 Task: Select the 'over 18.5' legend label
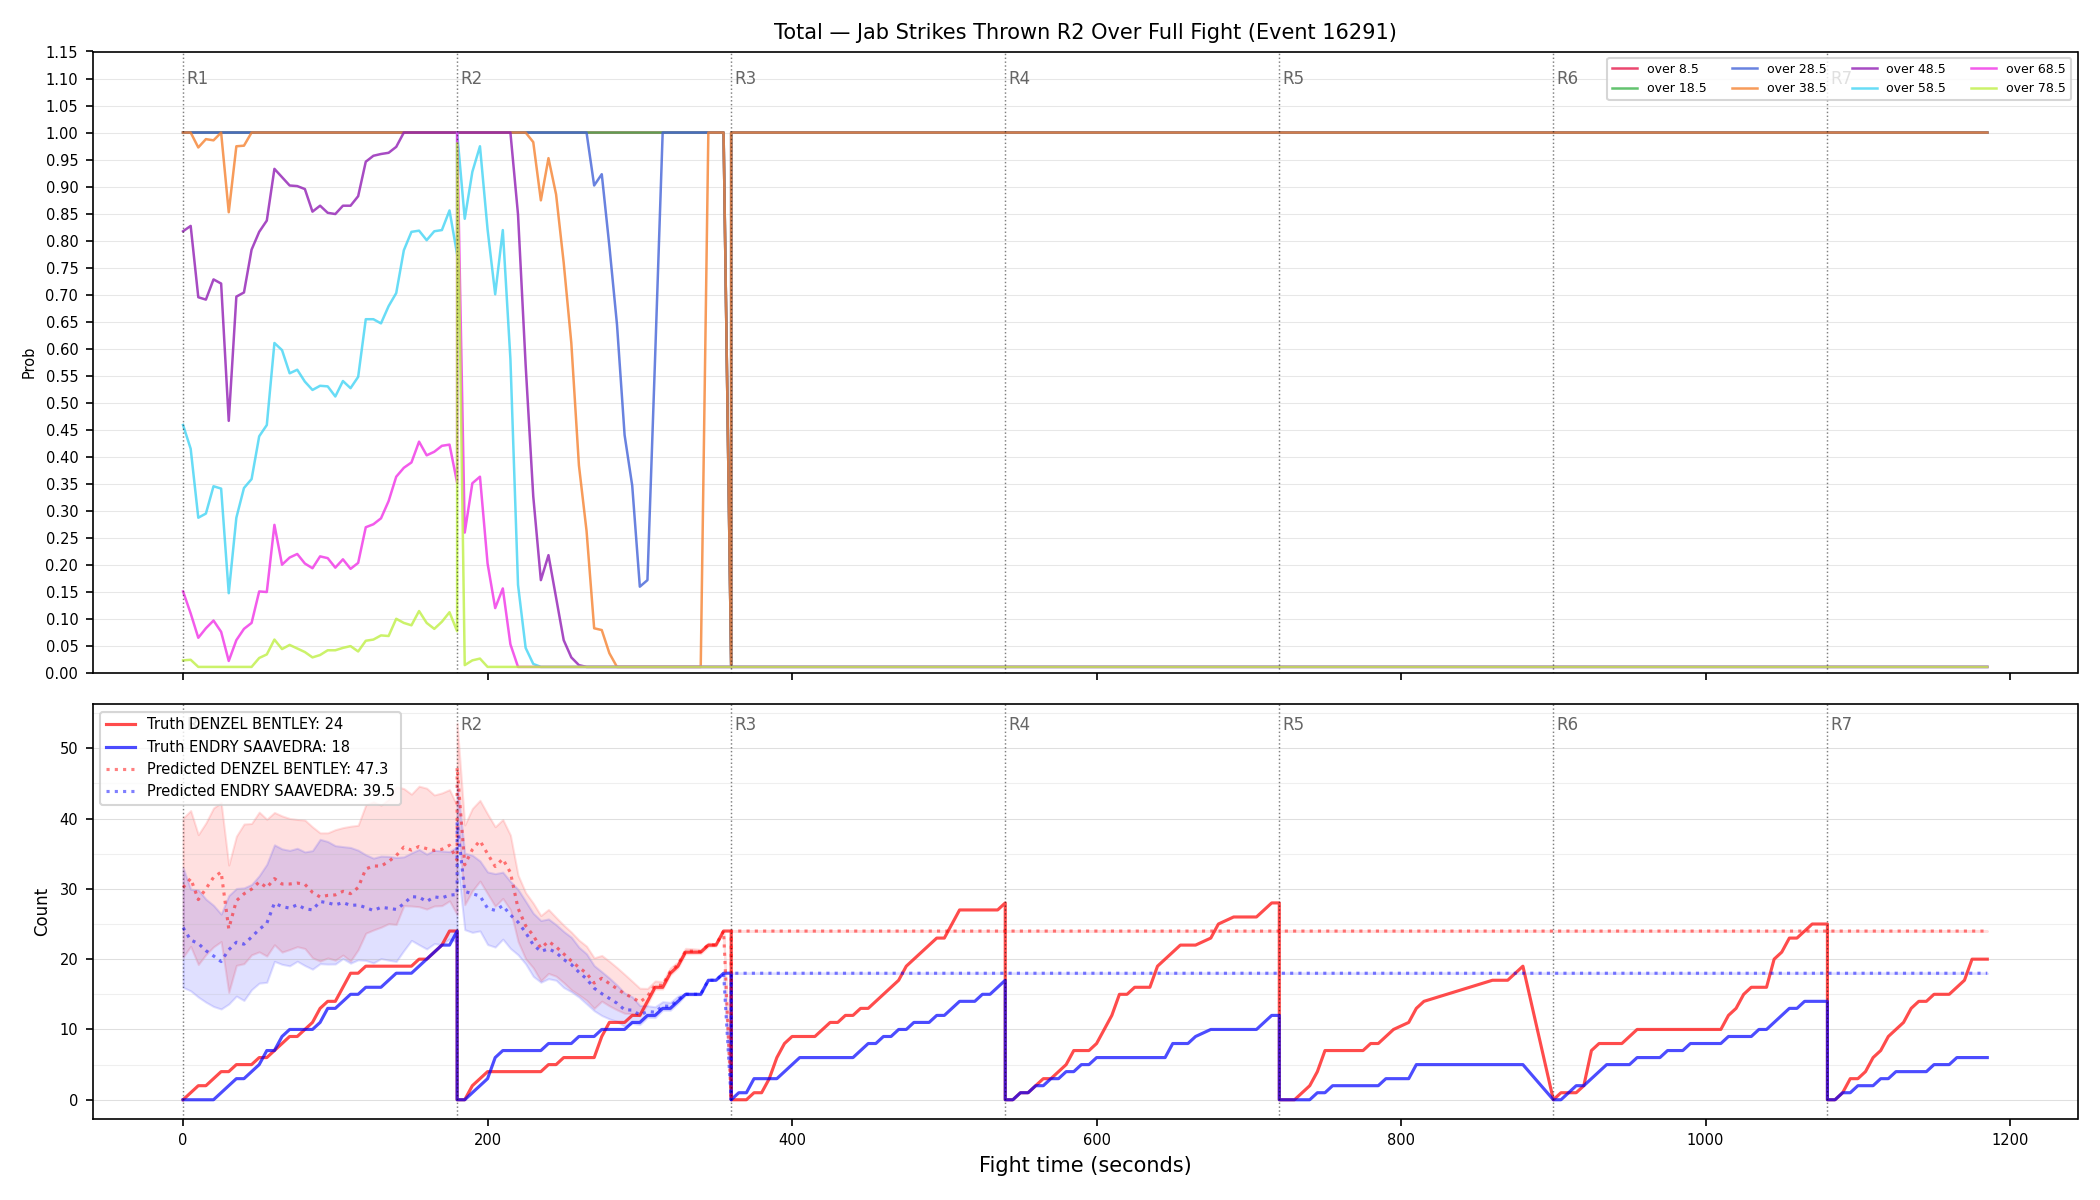pyautogui.click(x=1677, y=88)
